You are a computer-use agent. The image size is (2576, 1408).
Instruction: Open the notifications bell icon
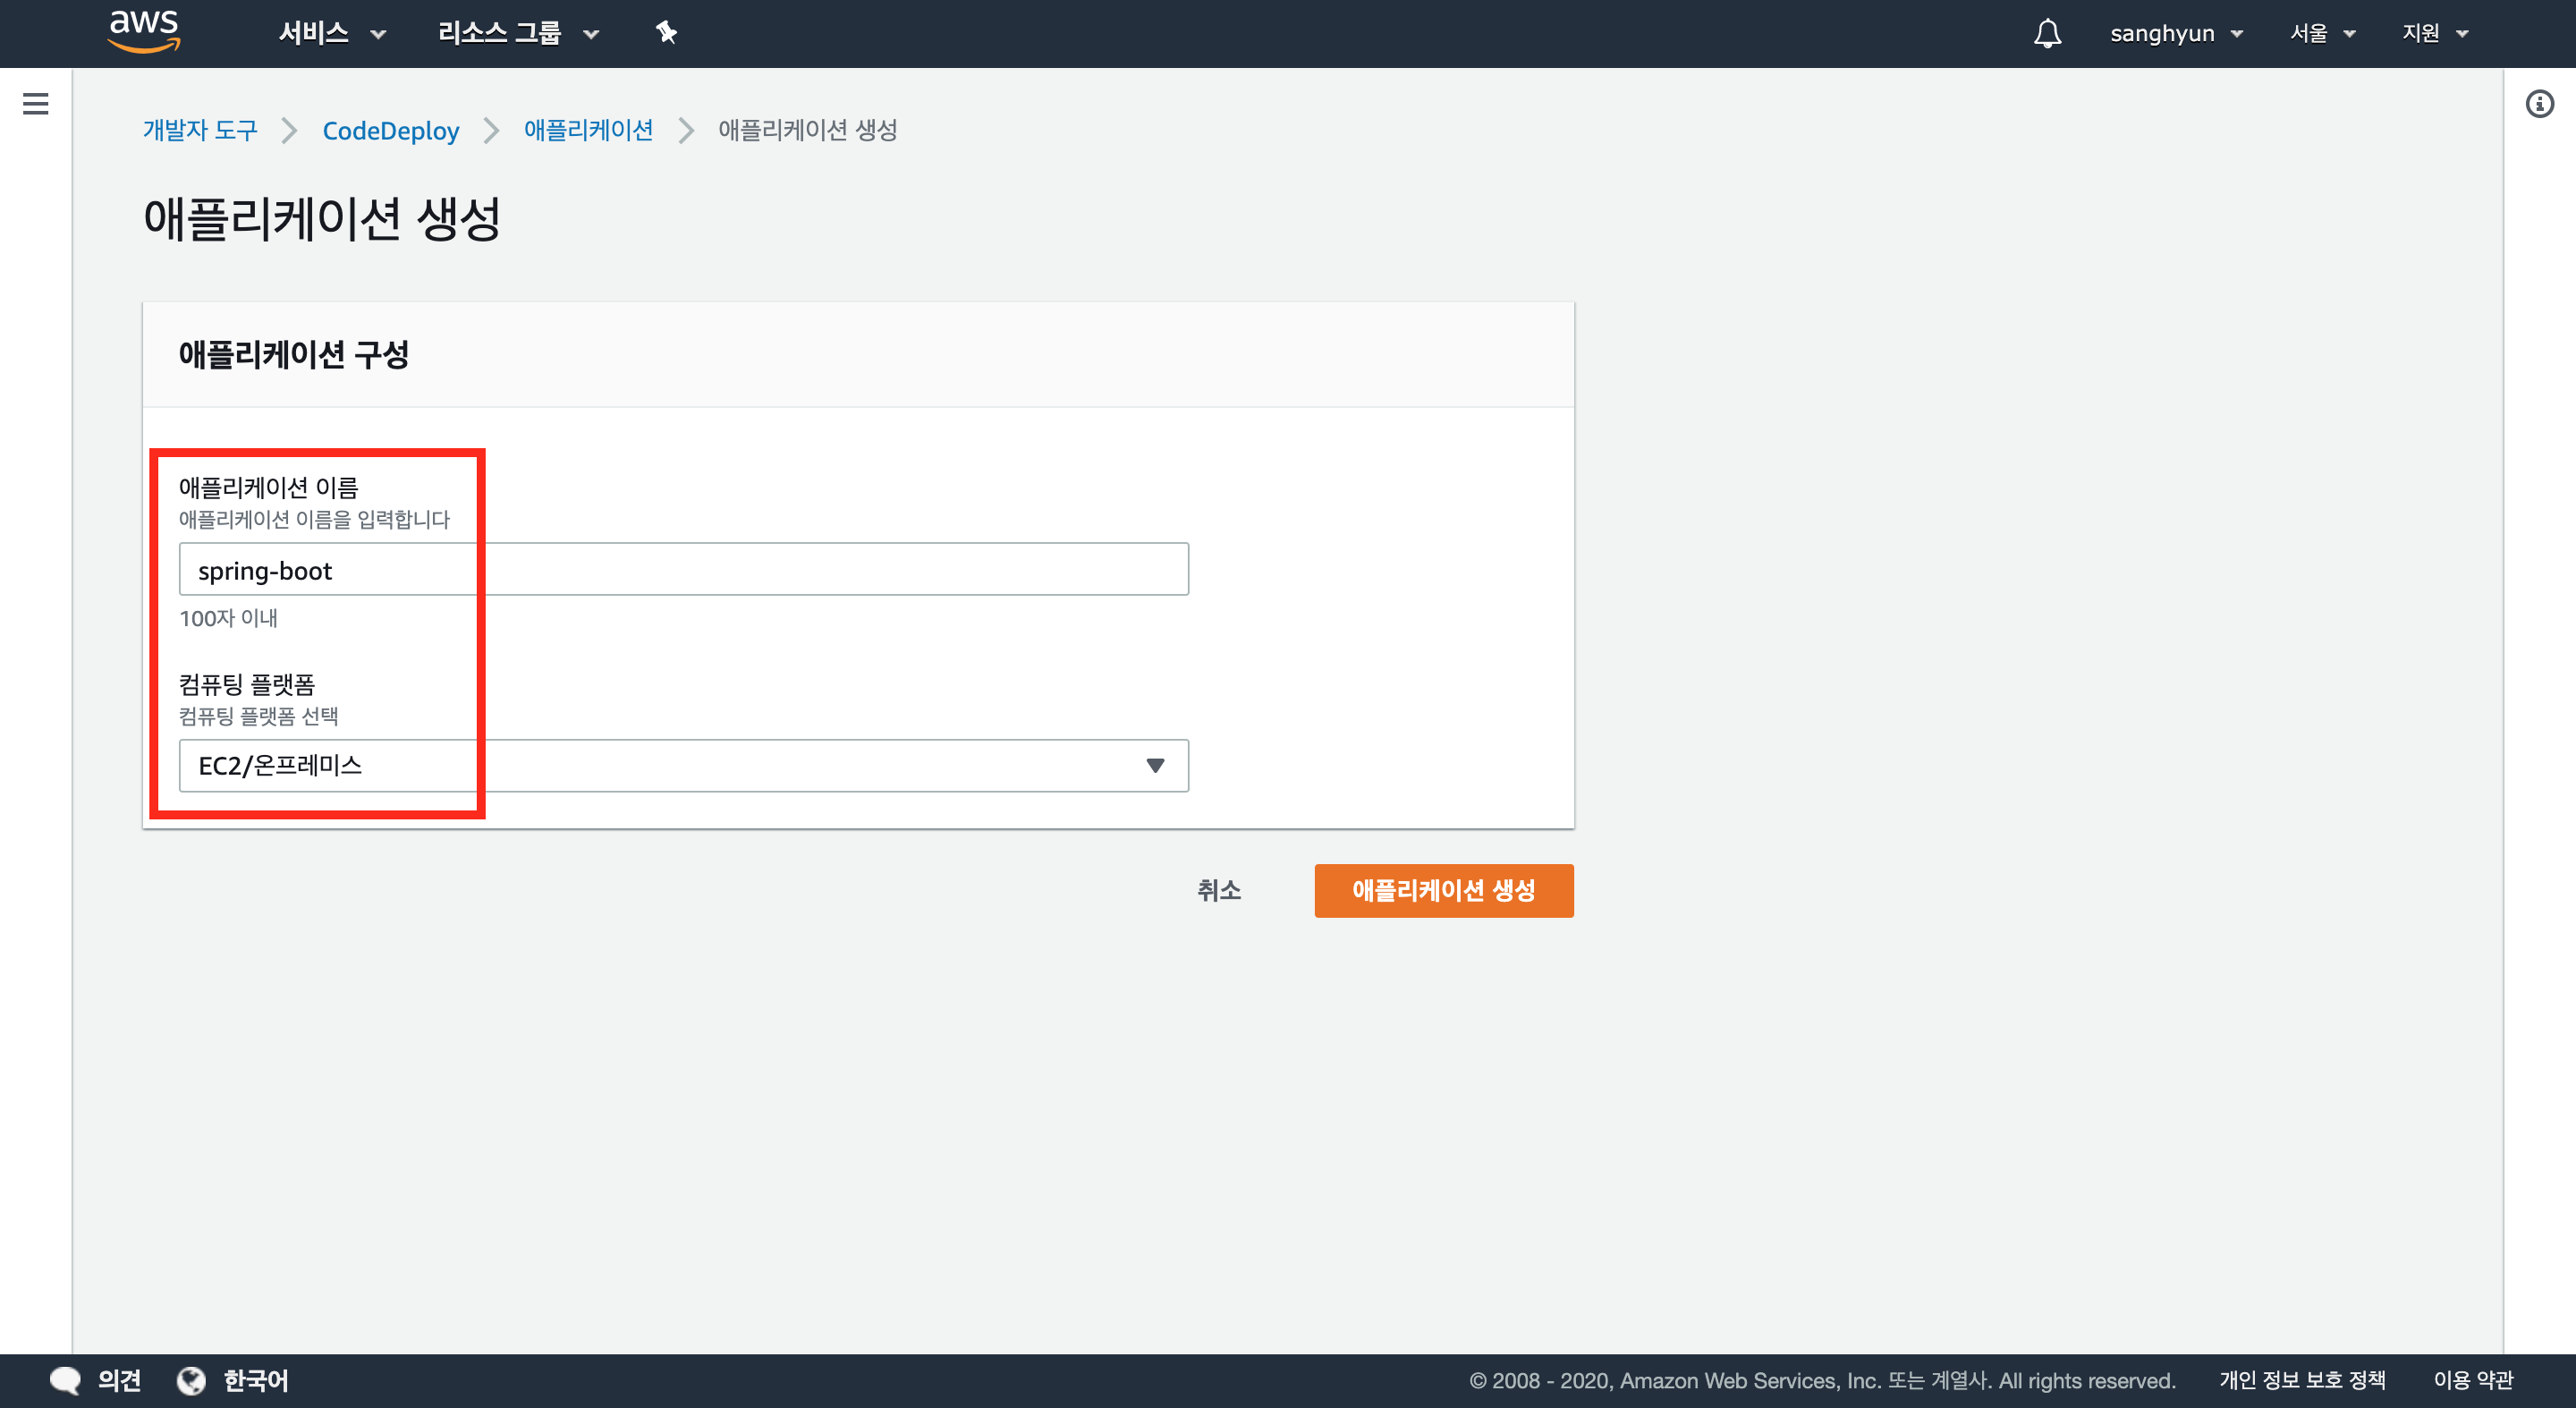pyautogui.click(x=2047, y=33)
